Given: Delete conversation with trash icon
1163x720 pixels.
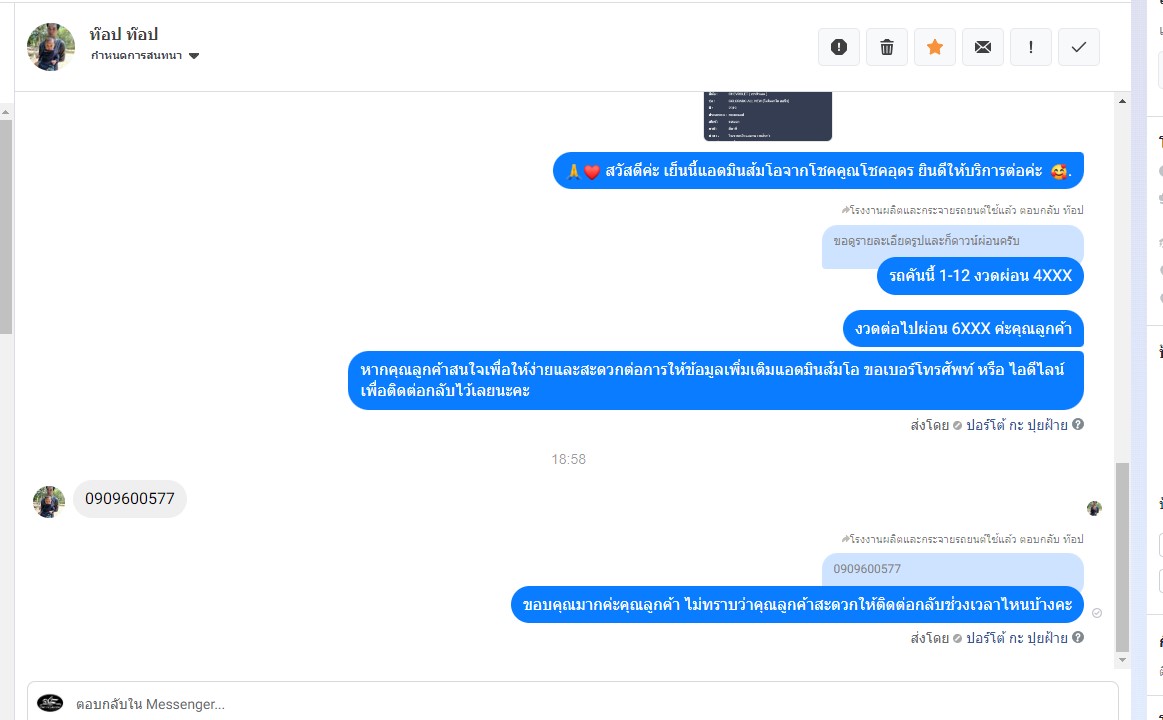Looking at the screenshot, I should (886, 47).
